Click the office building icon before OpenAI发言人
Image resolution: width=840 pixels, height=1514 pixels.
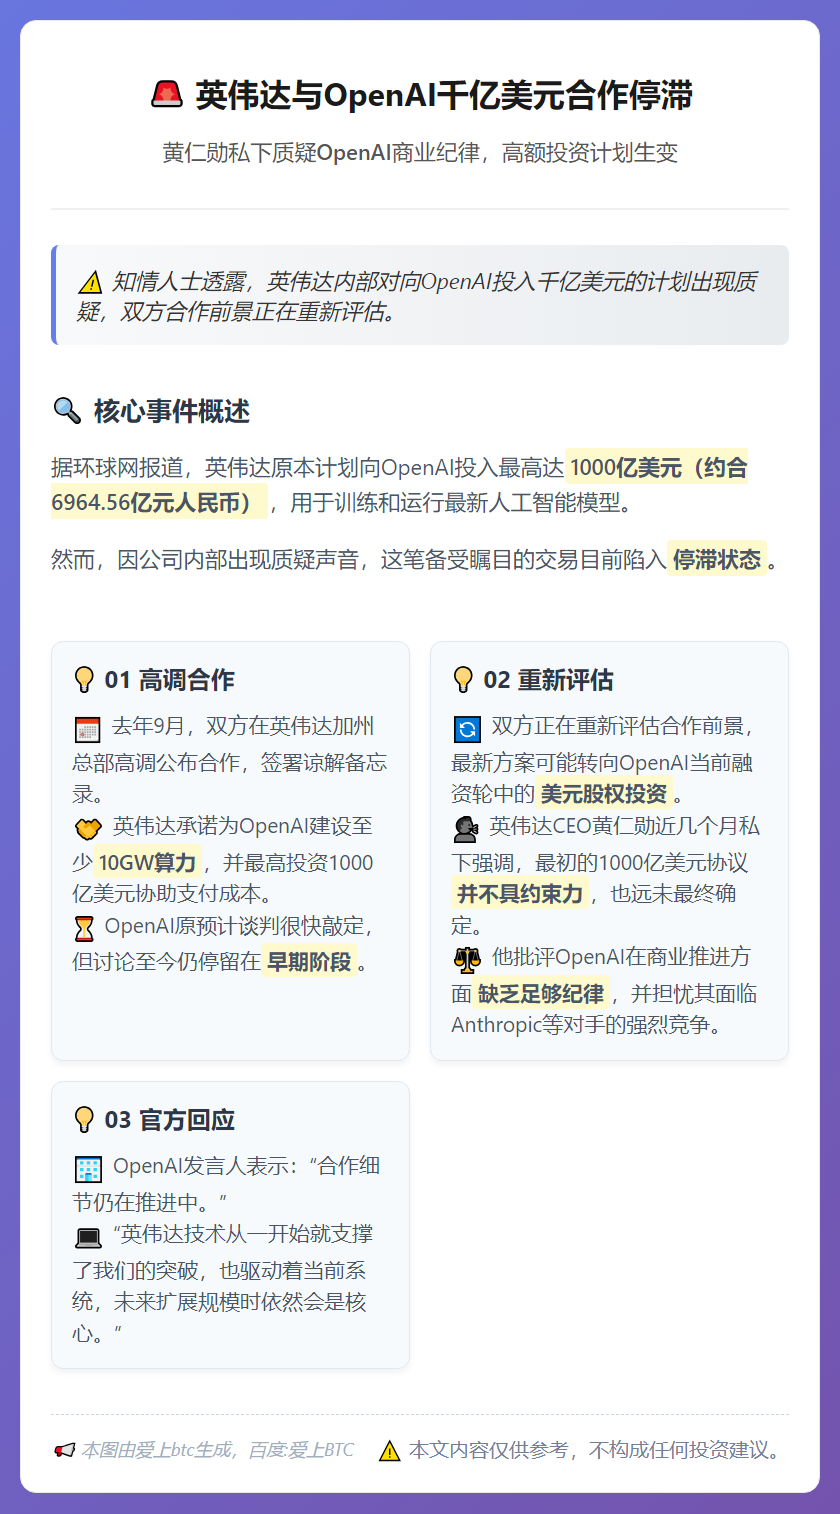click(x=88, y=1169)
